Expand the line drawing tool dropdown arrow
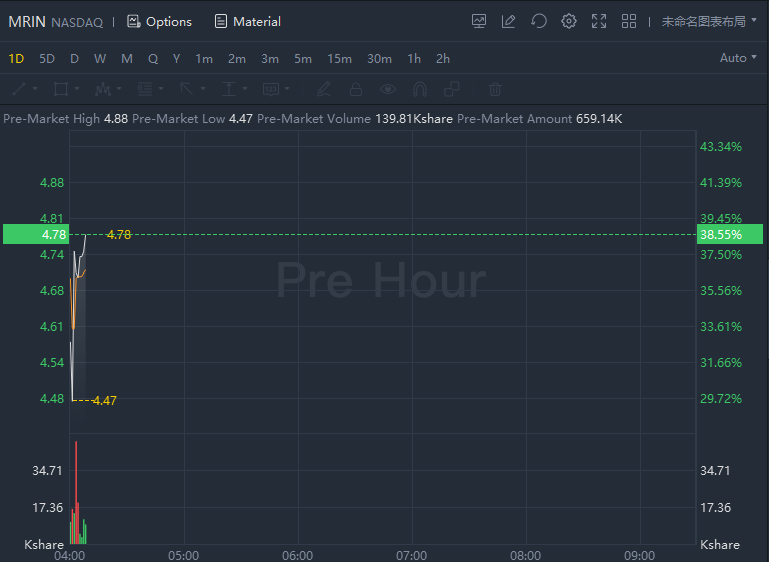Viewport: 769px width, 562px height. [x=35, y=89]
